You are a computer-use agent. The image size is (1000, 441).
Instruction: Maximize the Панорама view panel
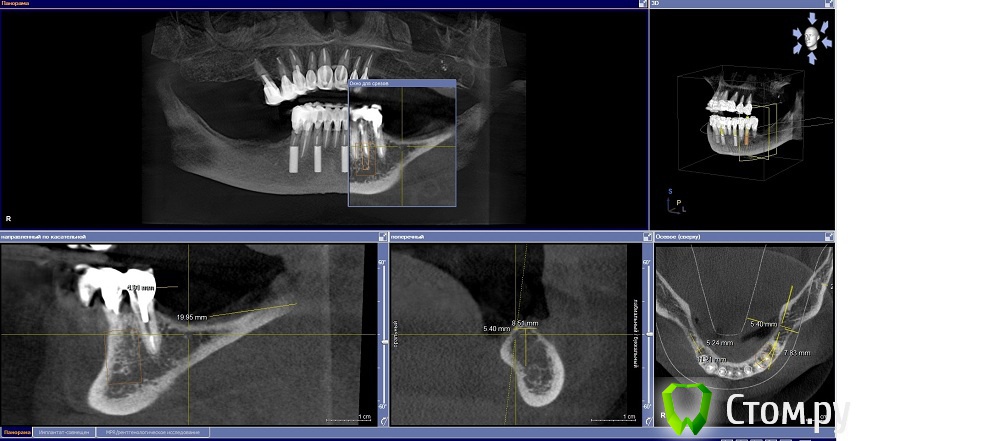click(x=642, y=4)
